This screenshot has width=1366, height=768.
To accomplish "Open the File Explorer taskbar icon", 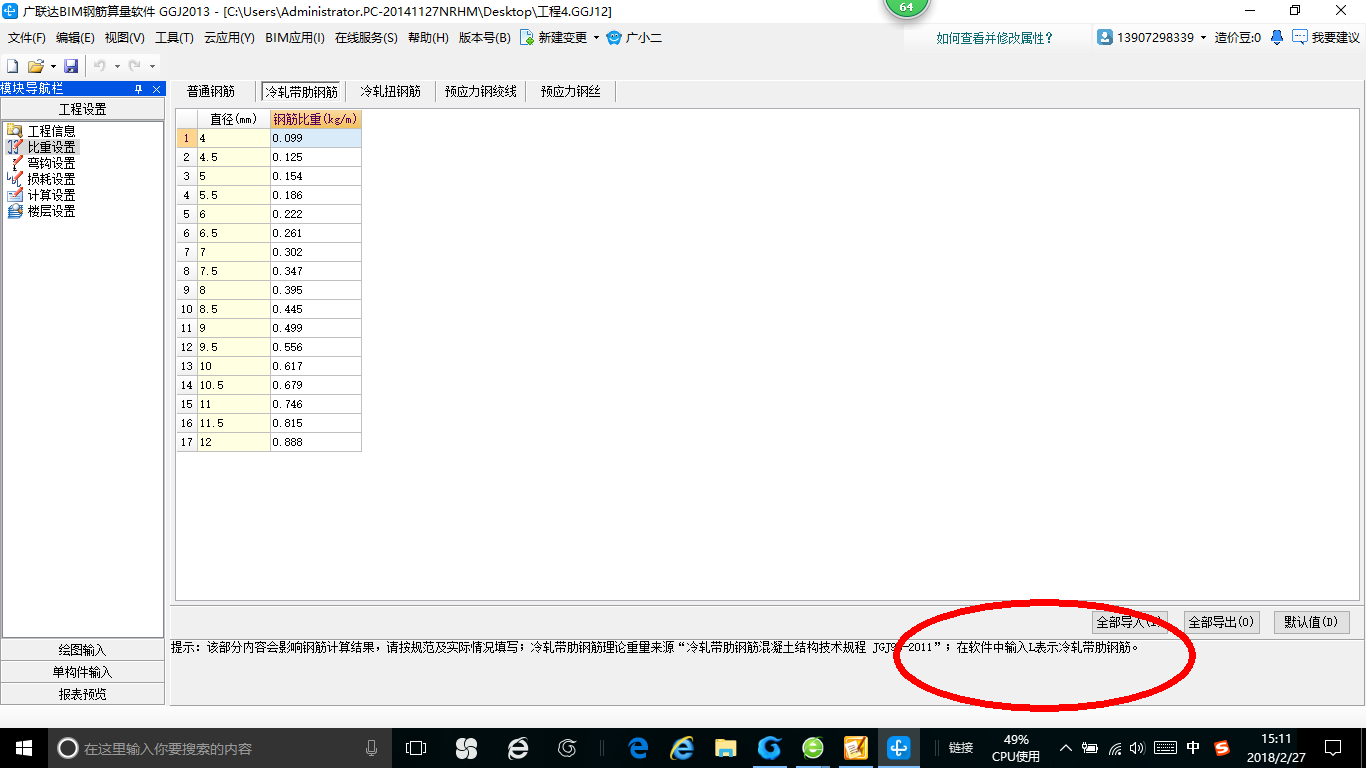I will (725, 748).
